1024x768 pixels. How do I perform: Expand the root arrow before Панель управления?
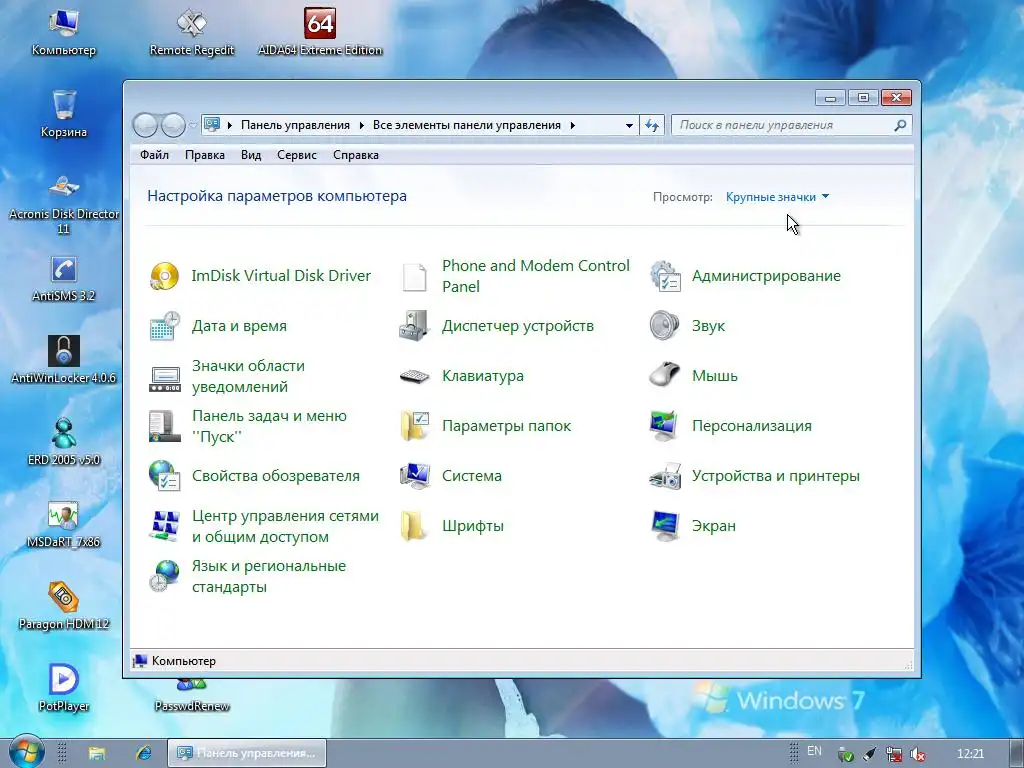(230, 125)
